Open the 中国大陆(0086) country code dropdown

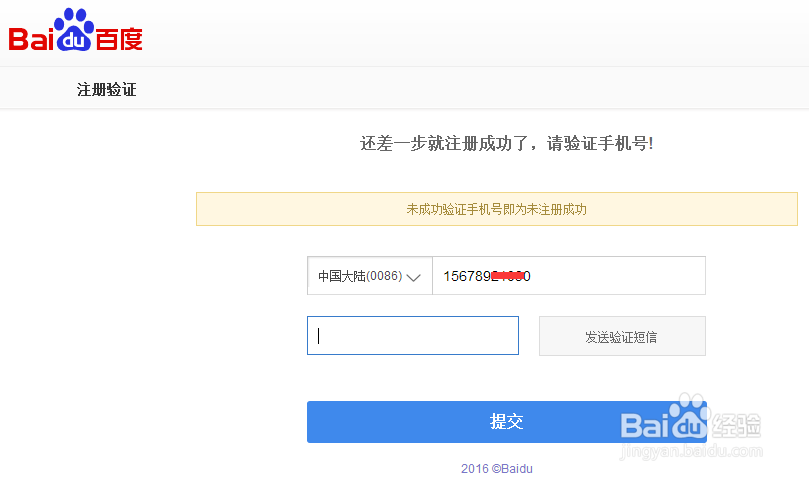point(369,276)
